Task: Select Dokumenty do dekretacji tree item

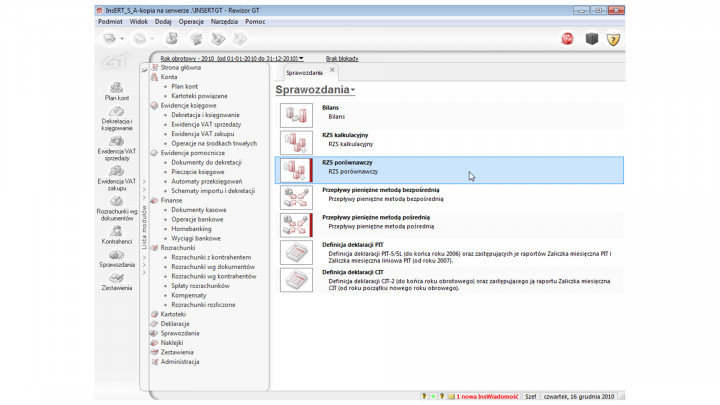Action: click(206, 163)
